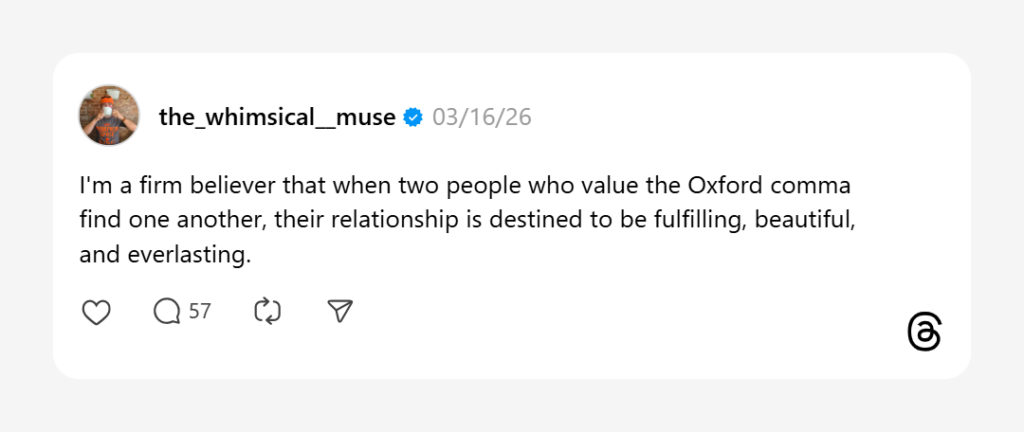This screenshot has width=1024, height=432.
Task: Like the post with the heart icon
Action: tap(96, 312)
